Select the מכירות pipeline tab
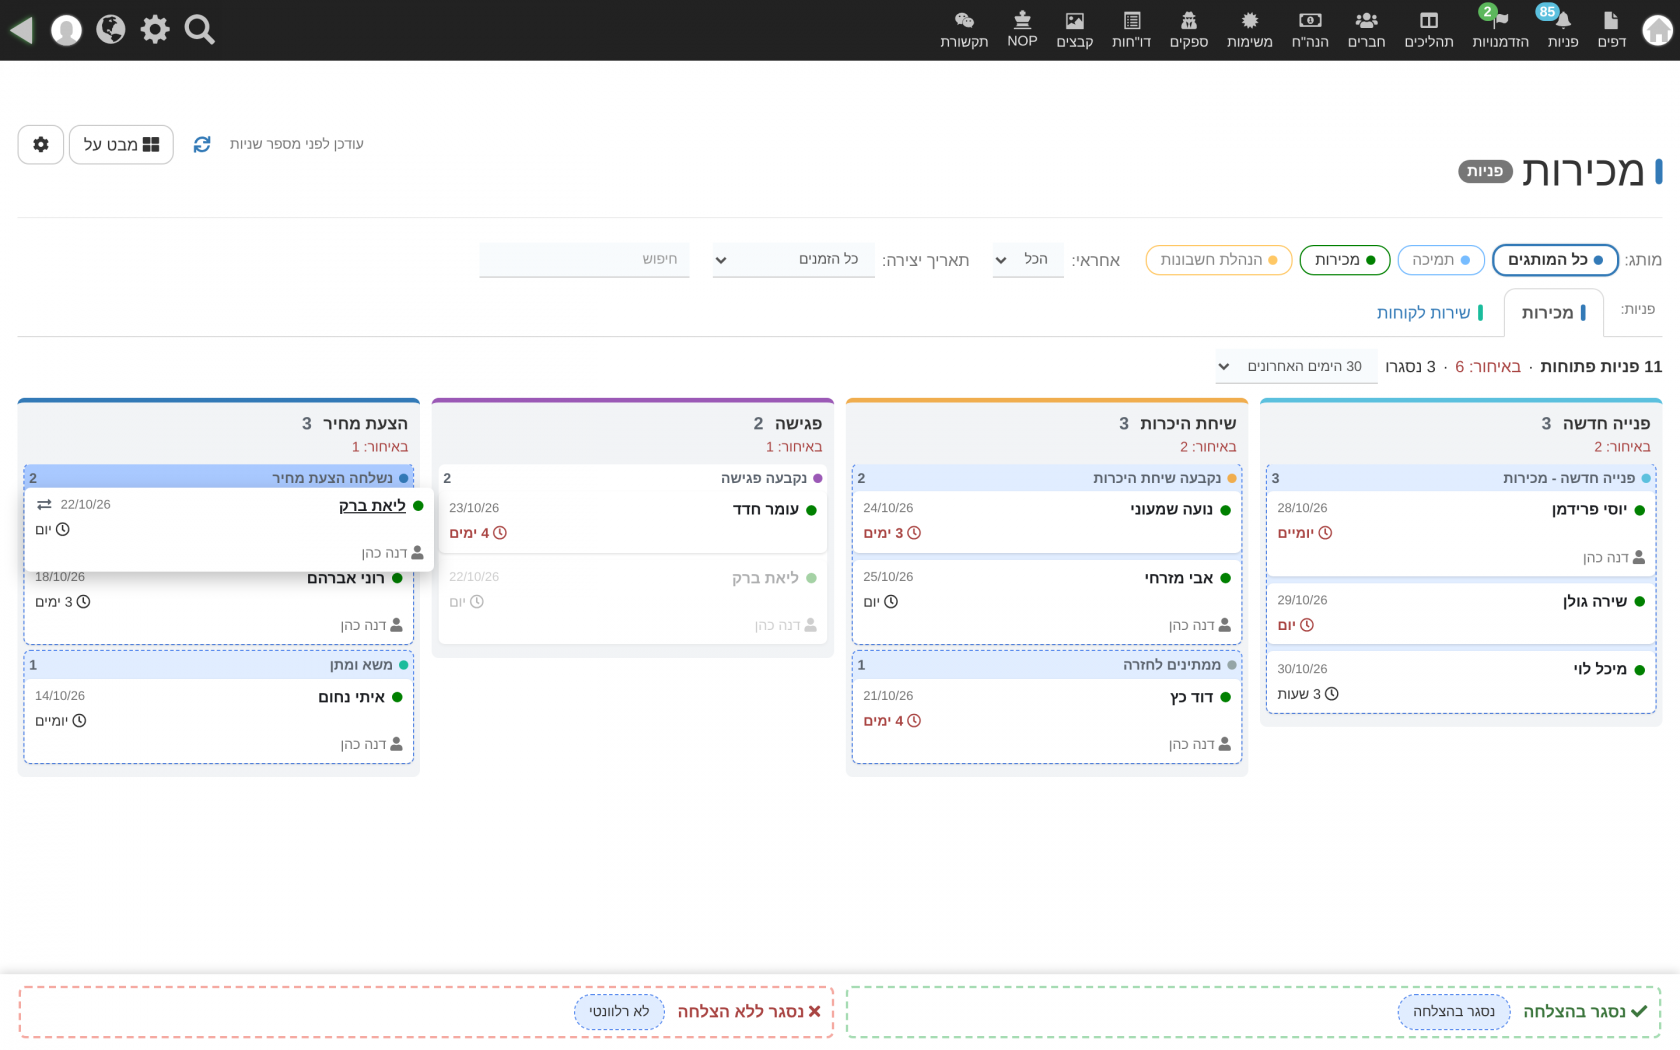The height and width of the screenshot is (1050, 1680). coord(1553,313)
